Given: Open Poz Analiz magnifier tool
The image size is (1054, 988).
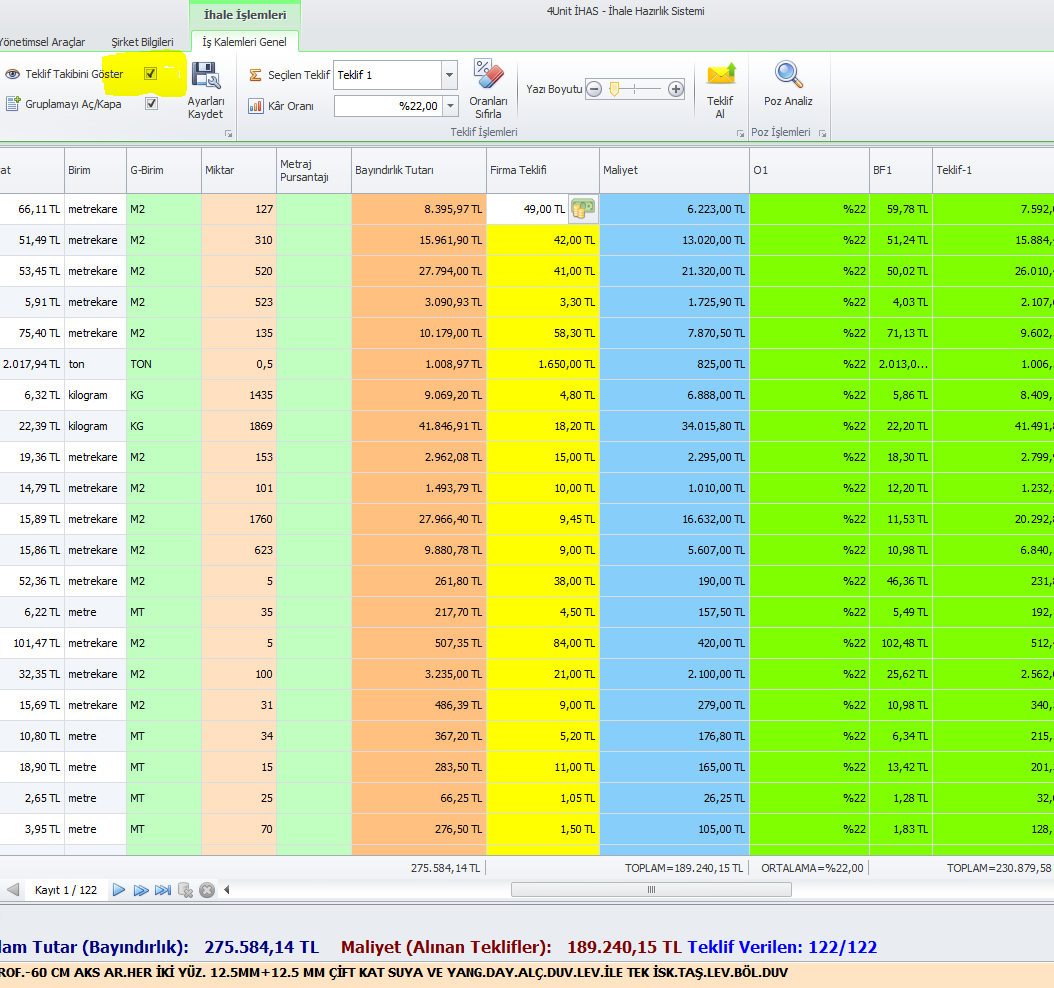Looking at the screenshot, I should click(788, 75).
